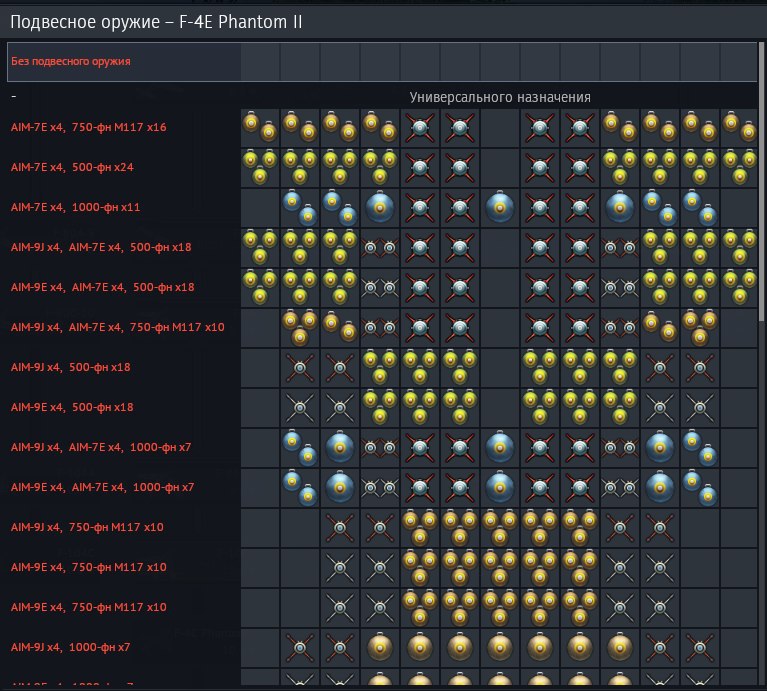Click first gold bomb icon in AIM-9J x4, 1000-фн x7 row
Image resolution: width=767 pixels, height=691 pixels.
coord(380,647)
